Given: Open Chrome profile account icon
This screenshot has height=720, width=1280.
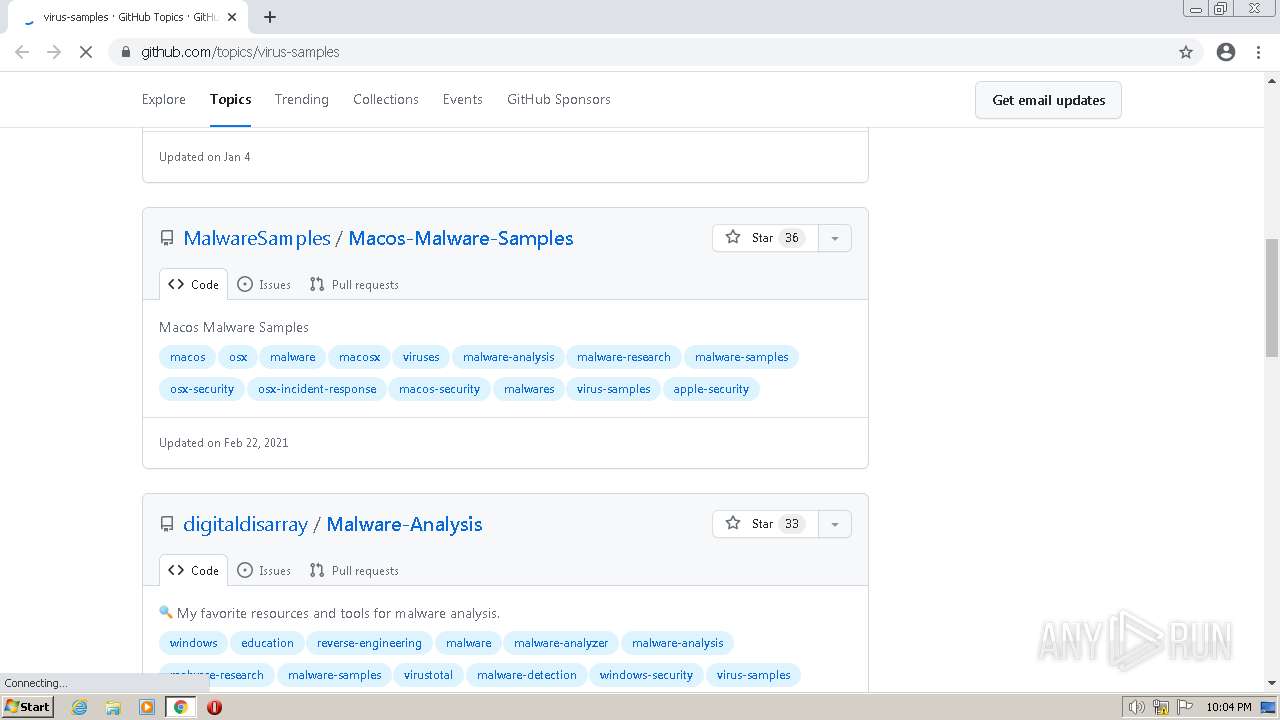Looking at the screenshot, I should coord(1226,52).
